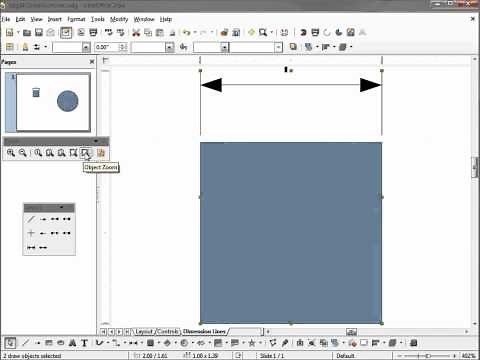Open the Help menu
The width and height of the screenshot is (480, 360).
166,19
